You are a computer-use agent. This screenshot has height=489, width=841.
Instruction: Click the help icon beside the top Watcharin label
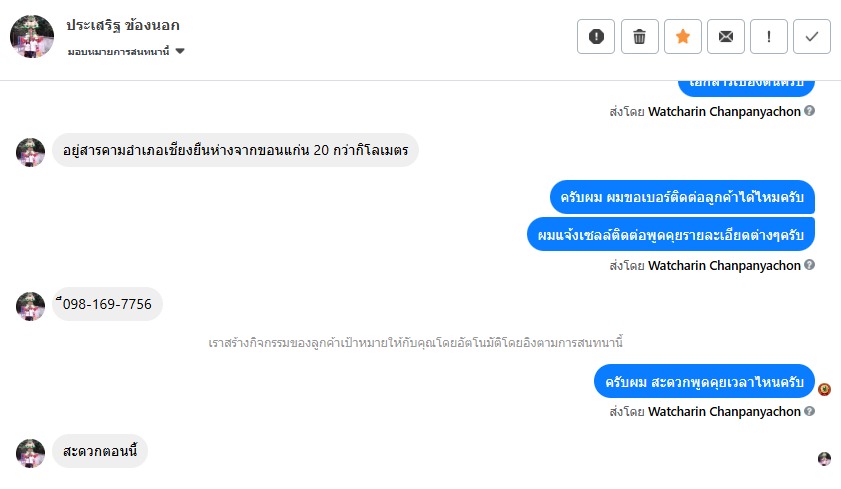810,111
